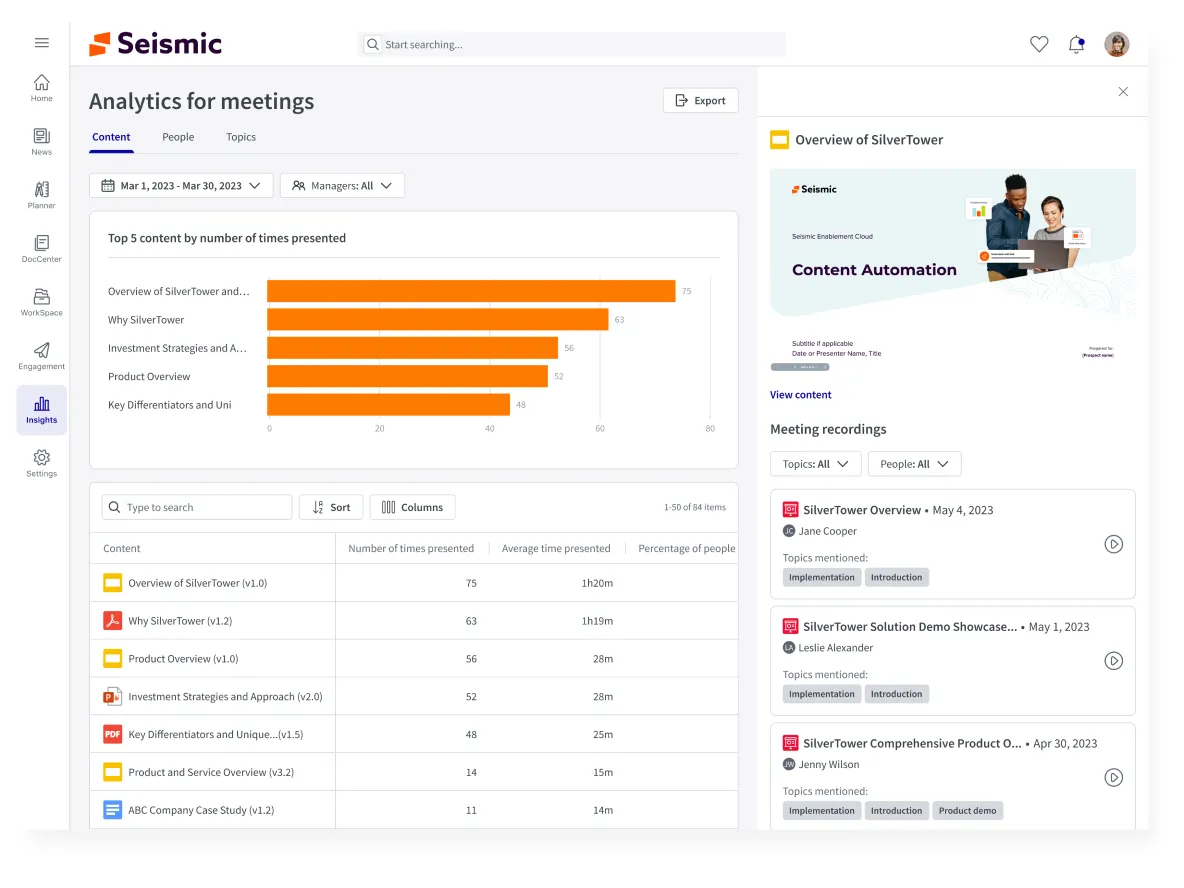Viewport: 1184px width, 888px height.
Task: Click the Product demo tag
Action: (967, 810)
